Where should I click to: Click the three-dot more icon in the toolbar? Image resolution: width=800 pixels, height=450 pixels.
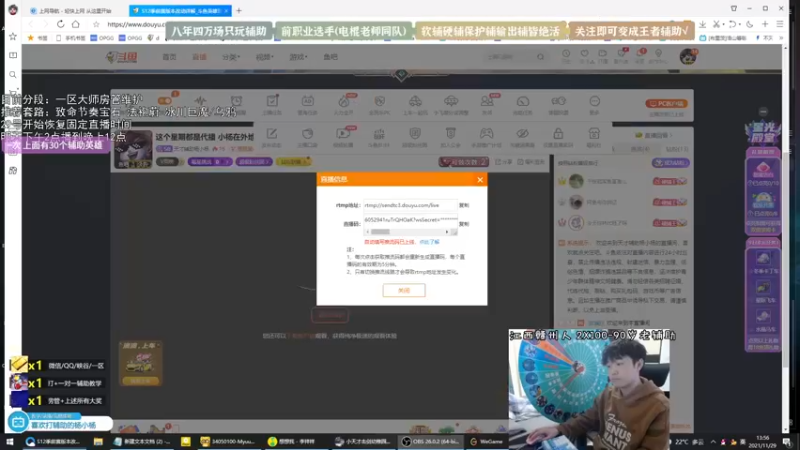(x=594, y=101)
